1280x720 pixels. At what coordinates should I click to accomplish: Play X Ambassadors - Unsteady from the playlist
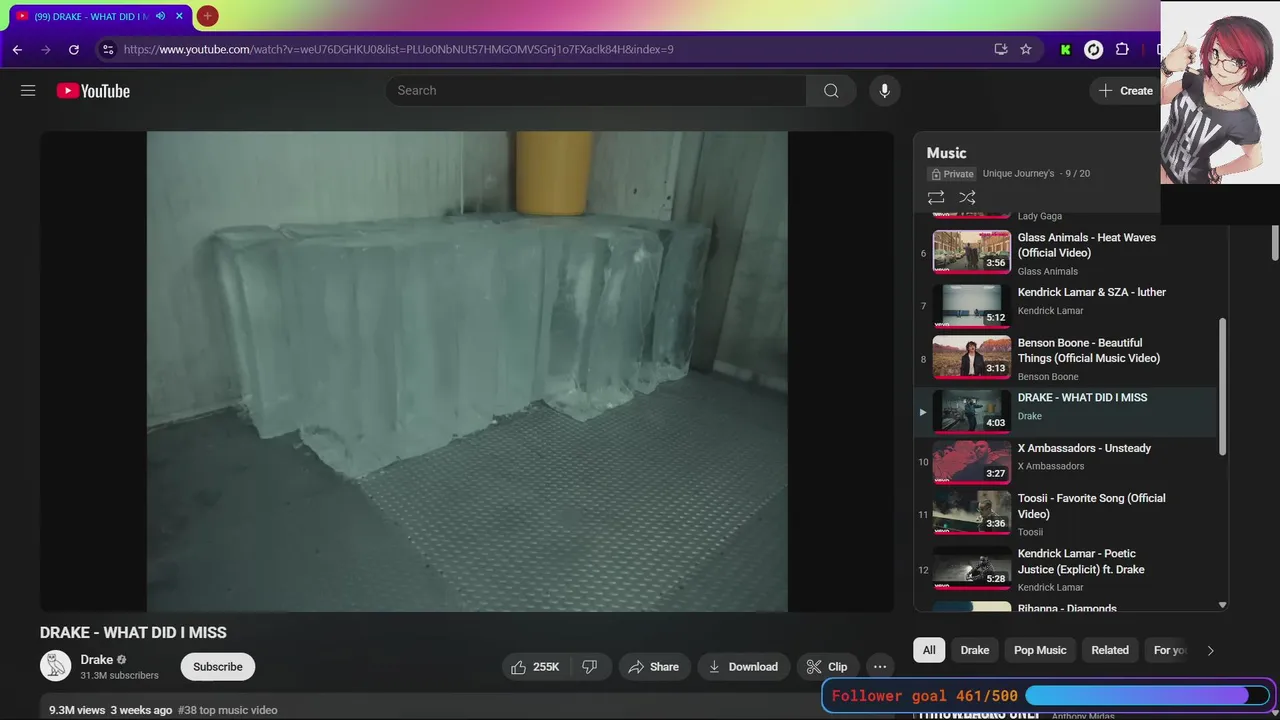(1065, 461)
